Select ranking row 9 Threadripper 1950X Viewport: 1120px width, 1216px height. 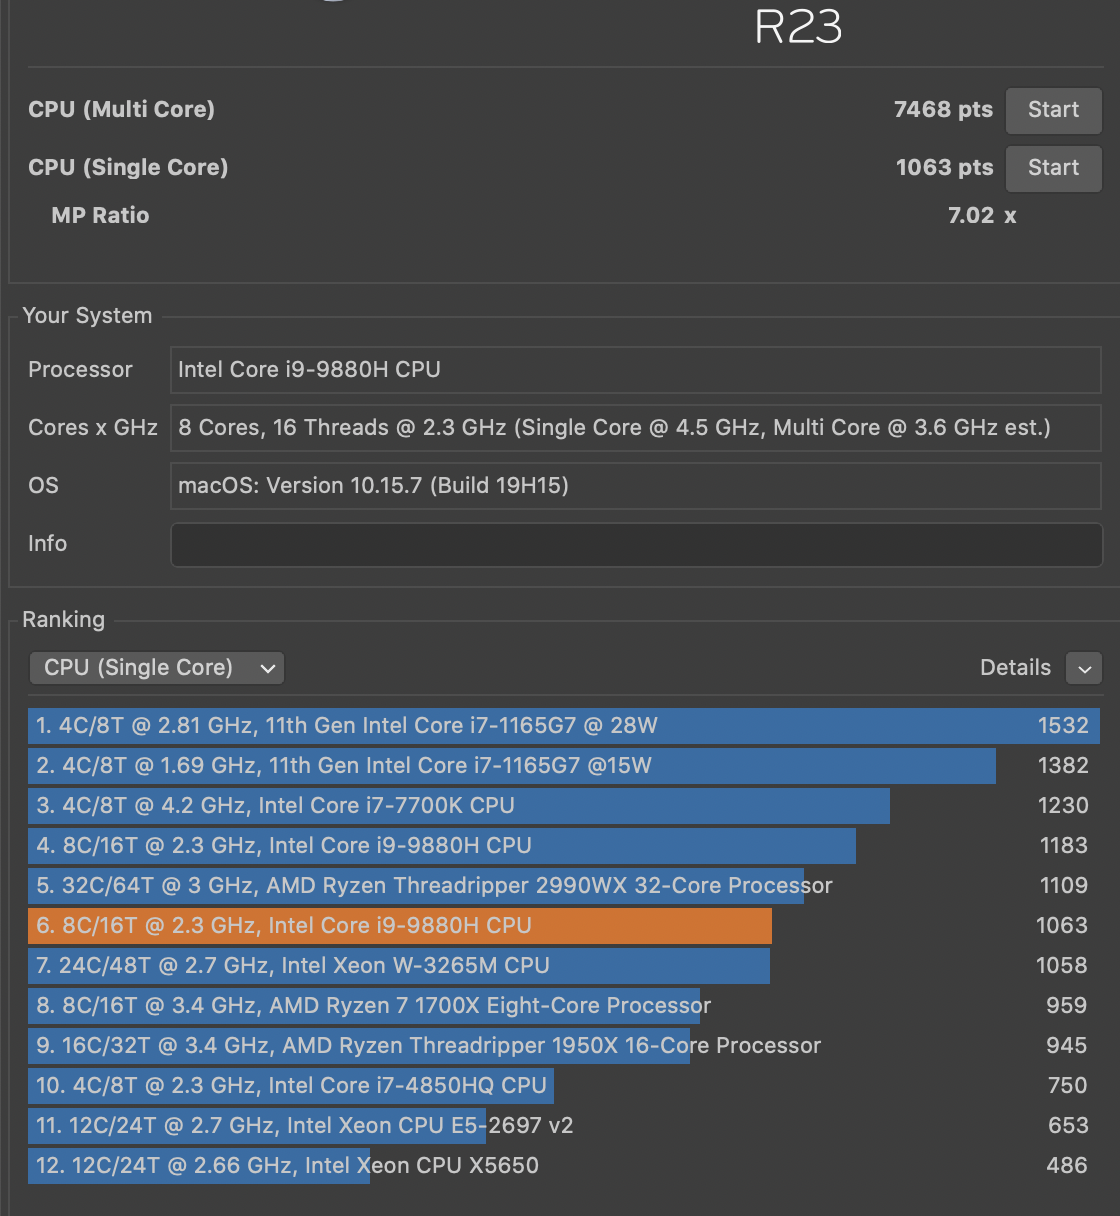[564, 1046]
